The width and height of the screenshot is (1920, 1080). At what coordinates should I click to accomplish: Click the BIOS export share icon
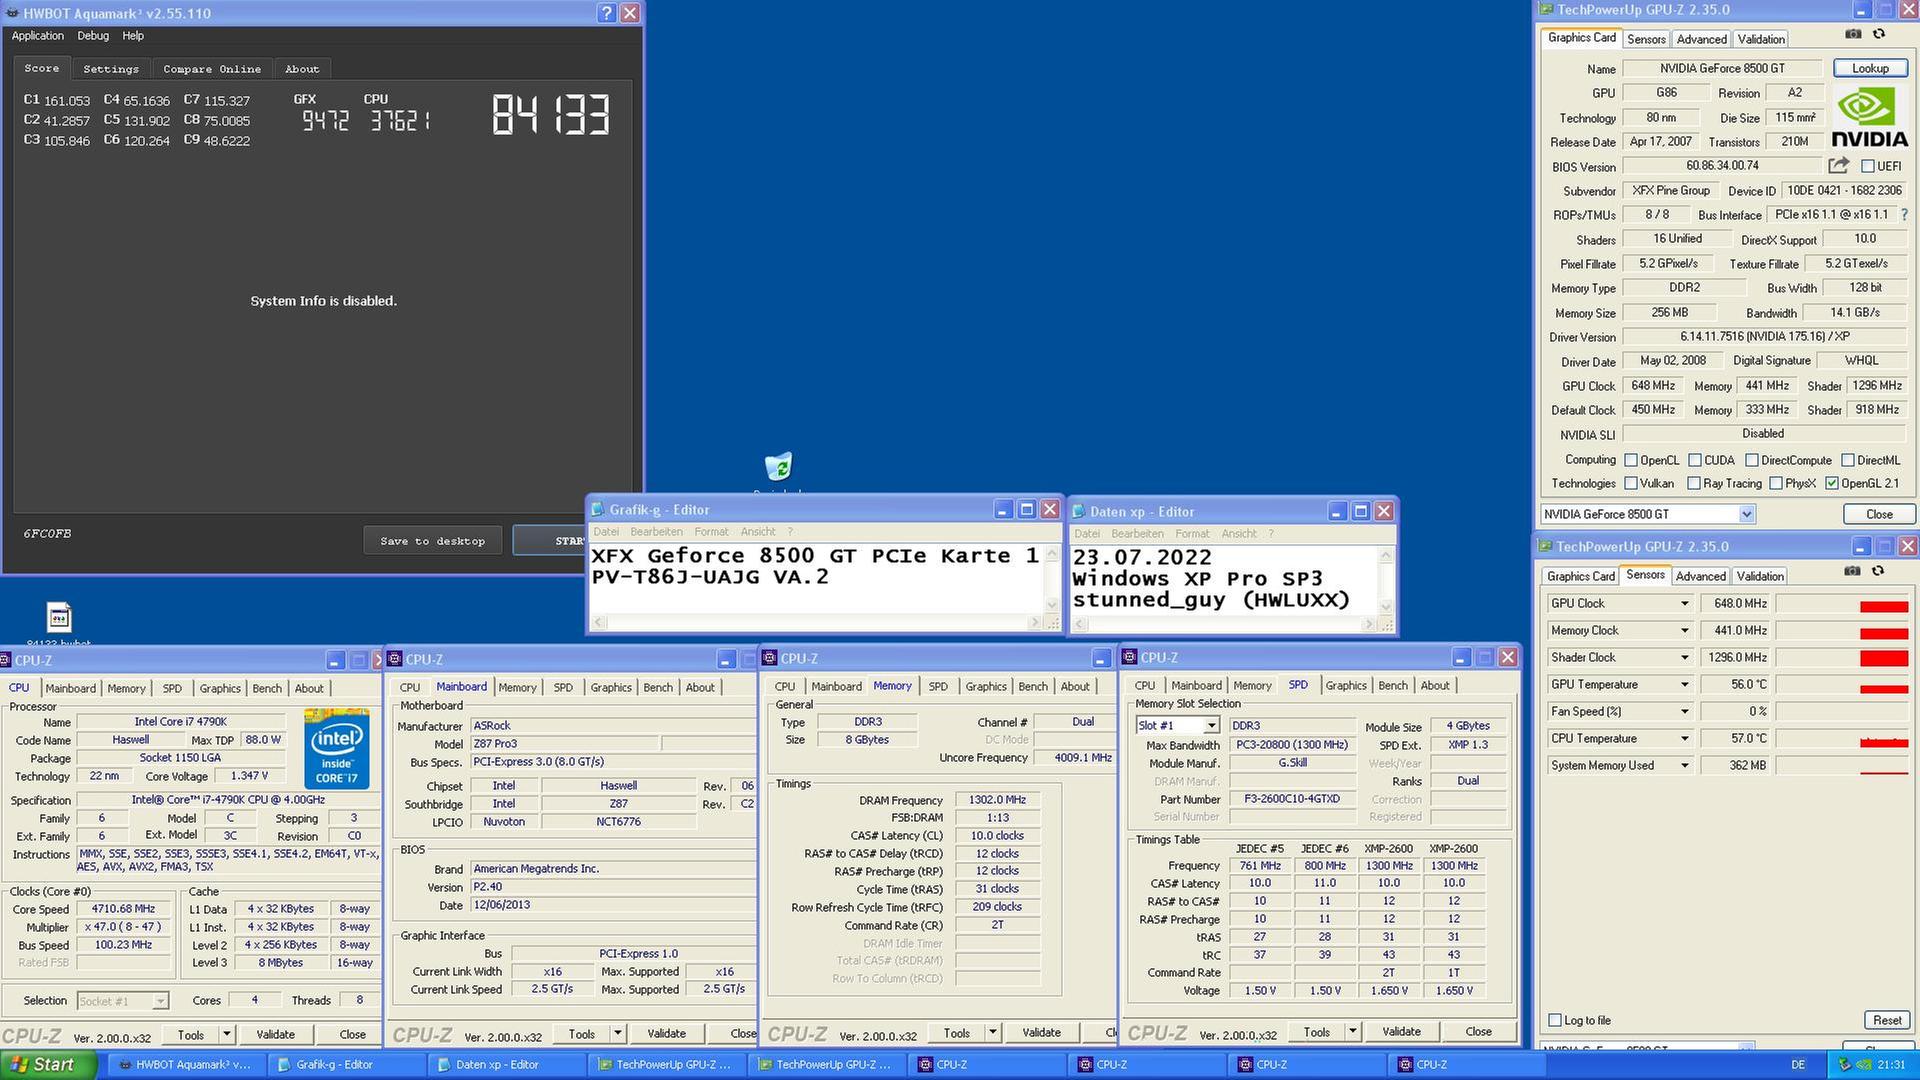pos(1838,166)
